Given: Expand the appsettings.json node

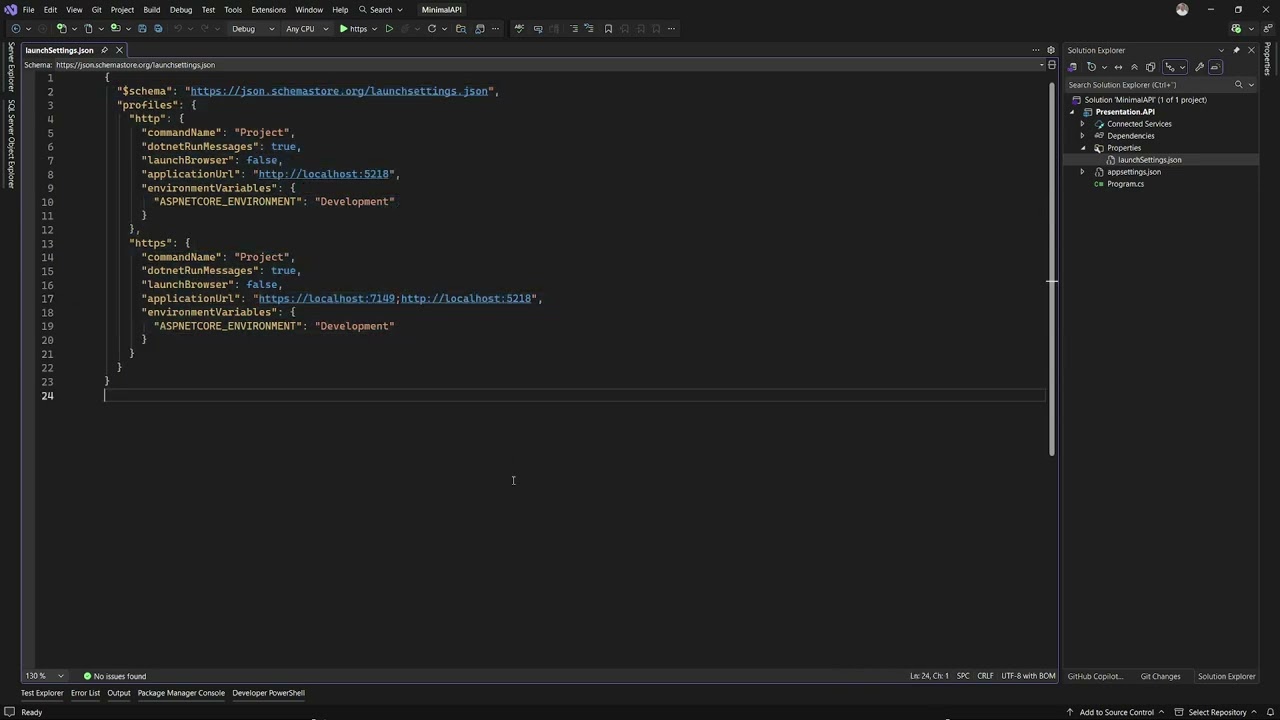Looking at the screenshot, I should click(x=1082, y=172).
